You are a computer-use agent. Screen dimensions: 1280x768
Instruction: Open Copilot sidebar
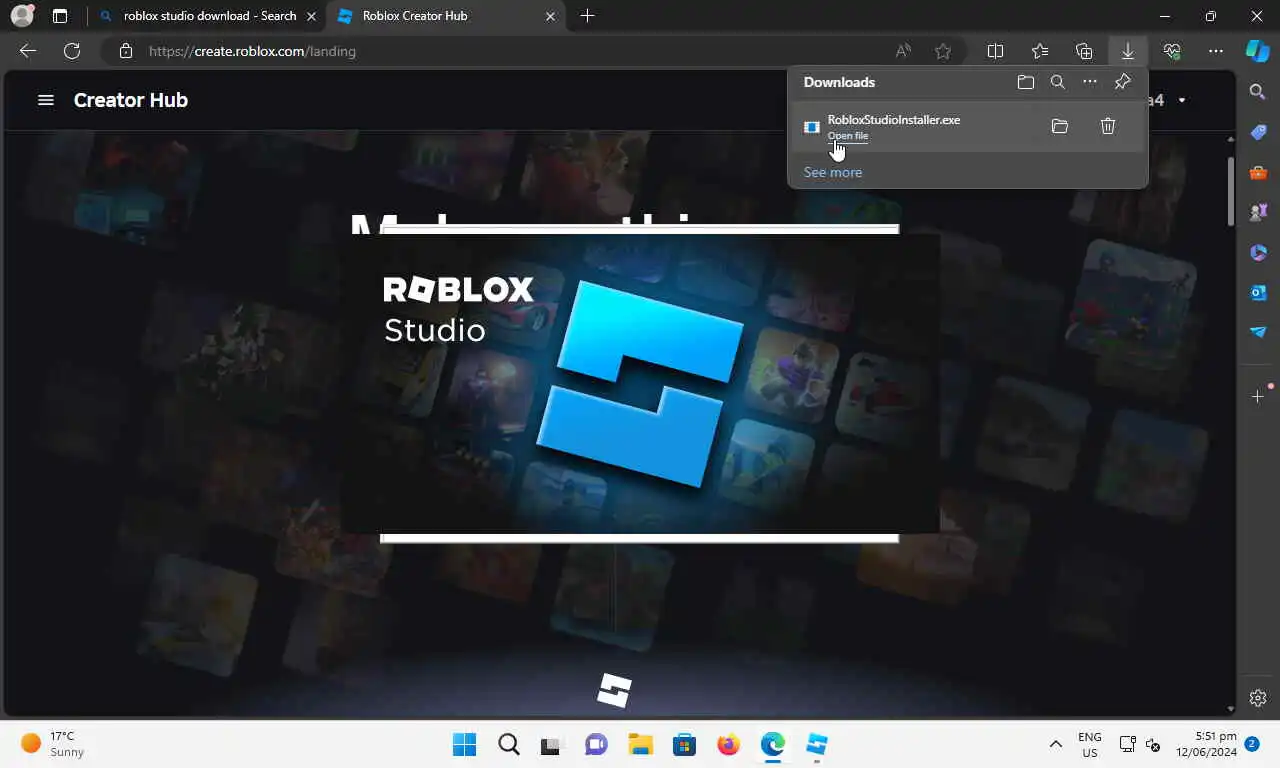pyautogui.click(x=1258, y=51)
